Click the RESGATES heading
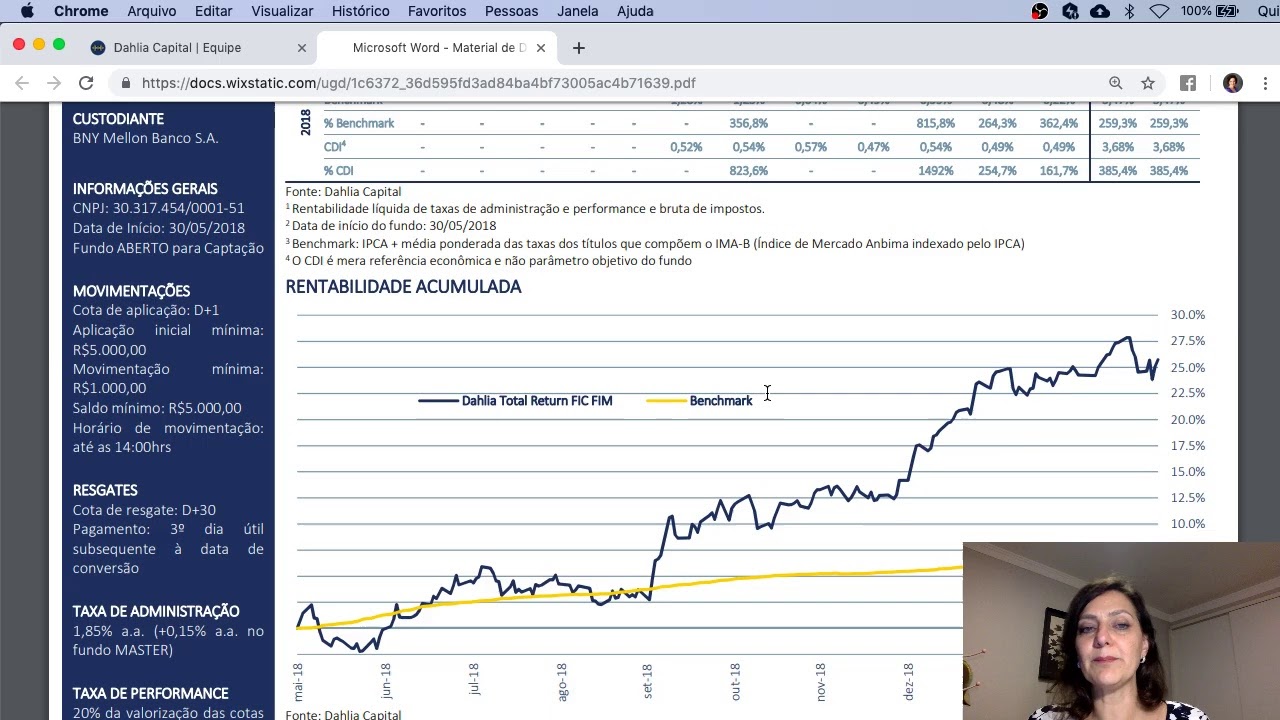 (x=105, y=490)
